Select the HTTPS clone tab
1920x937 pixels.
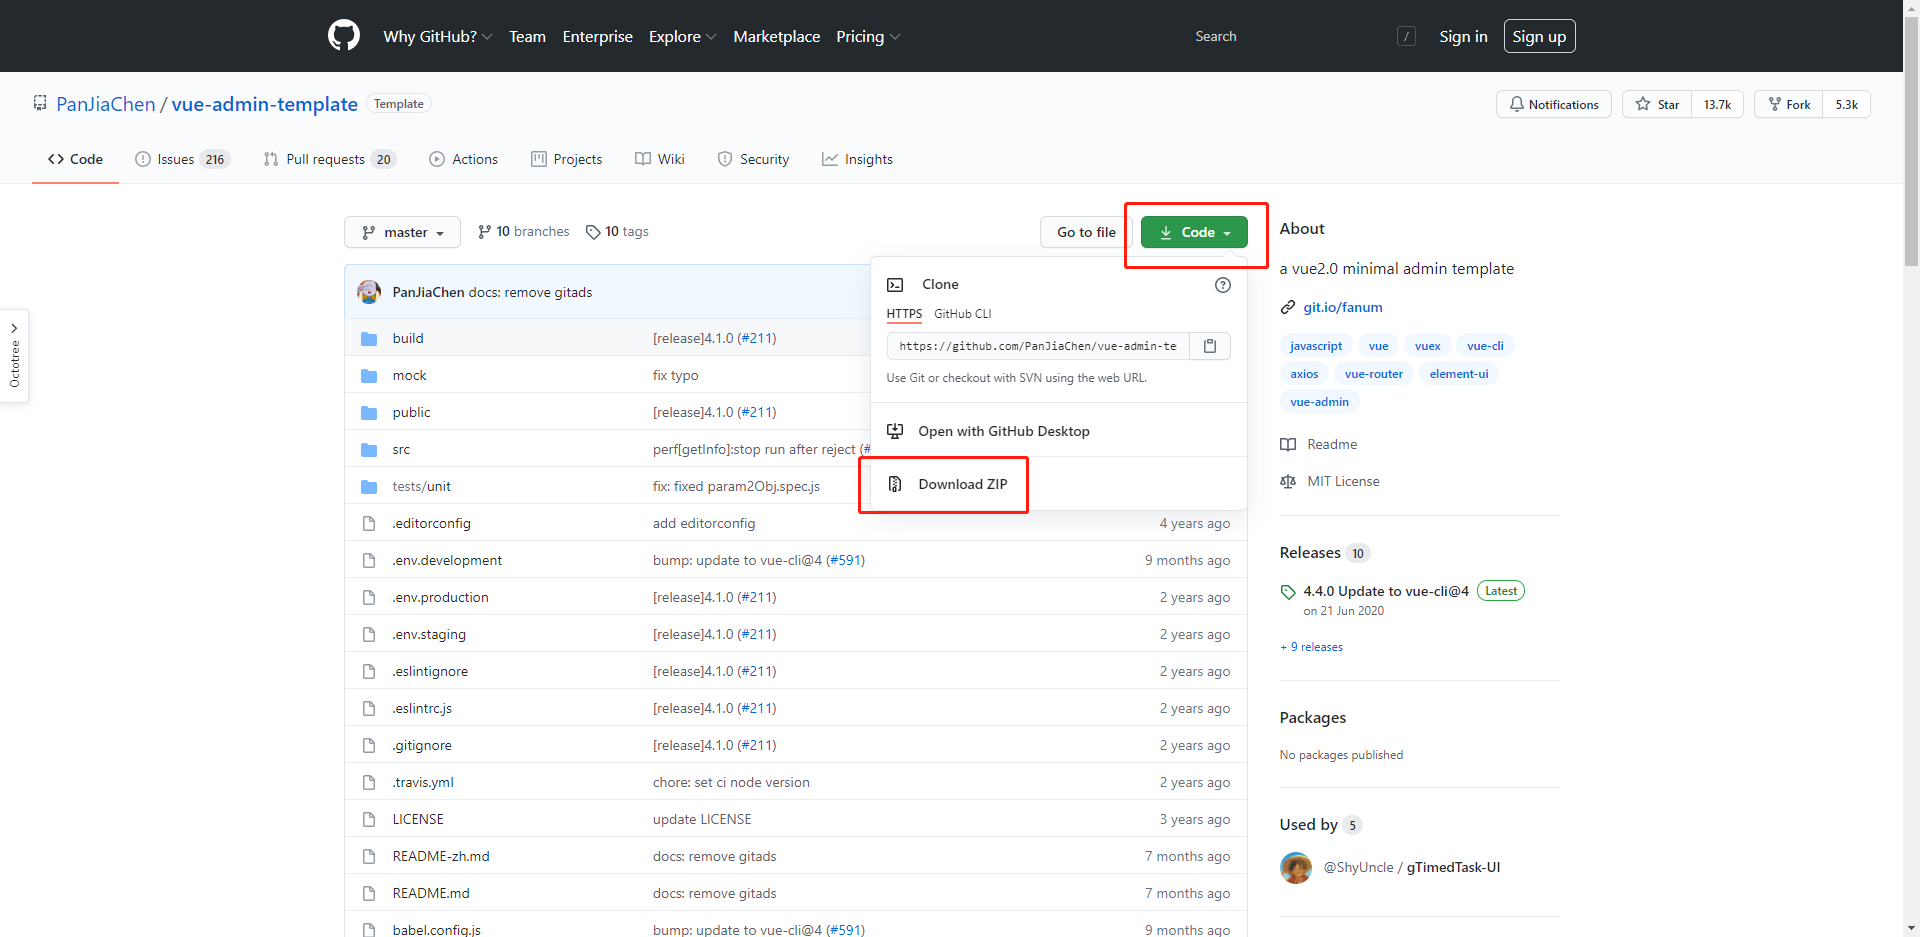click(x=904, y=314)
